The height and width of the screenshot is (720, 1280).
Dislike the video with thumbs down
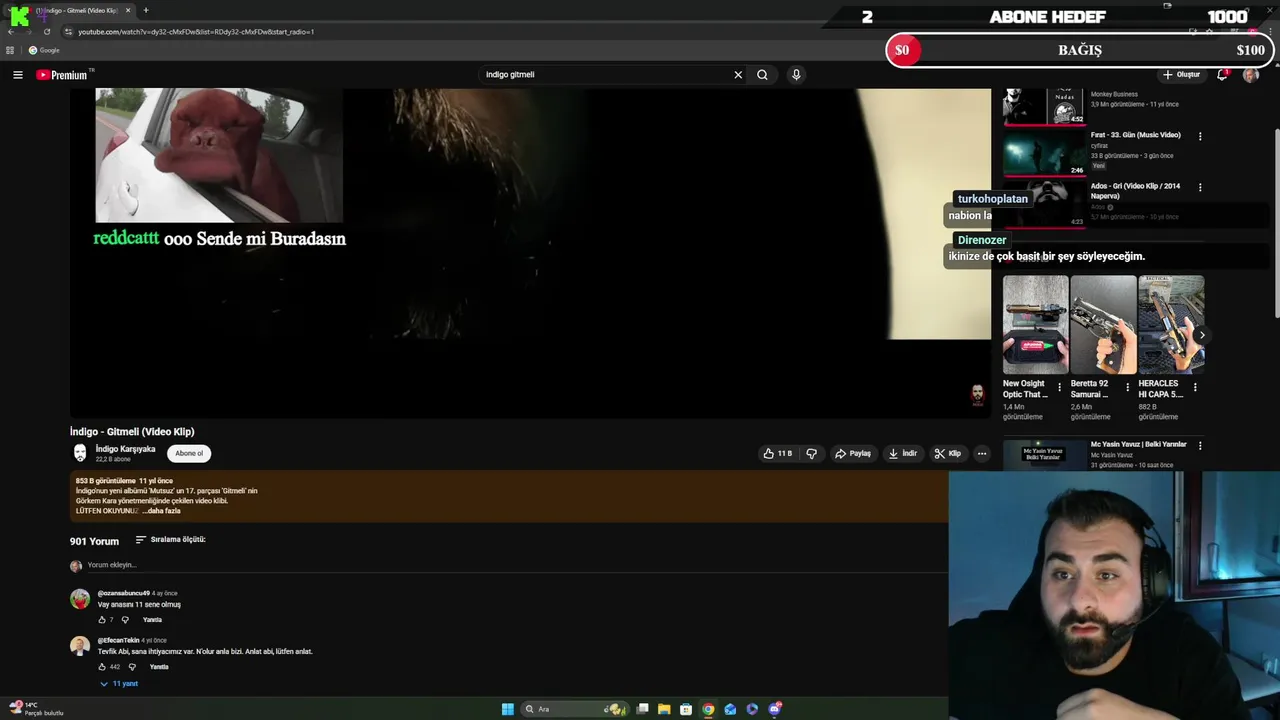811,453
